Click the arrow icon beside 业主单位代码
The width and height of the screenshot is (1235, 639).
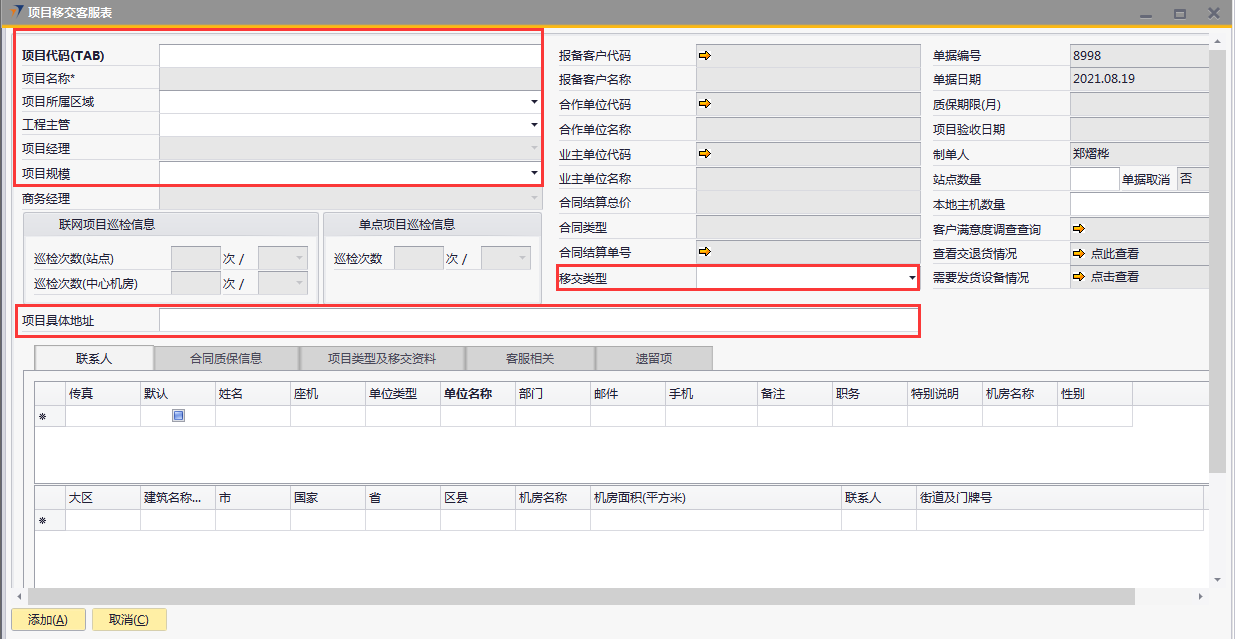click(x=704, y=154)
